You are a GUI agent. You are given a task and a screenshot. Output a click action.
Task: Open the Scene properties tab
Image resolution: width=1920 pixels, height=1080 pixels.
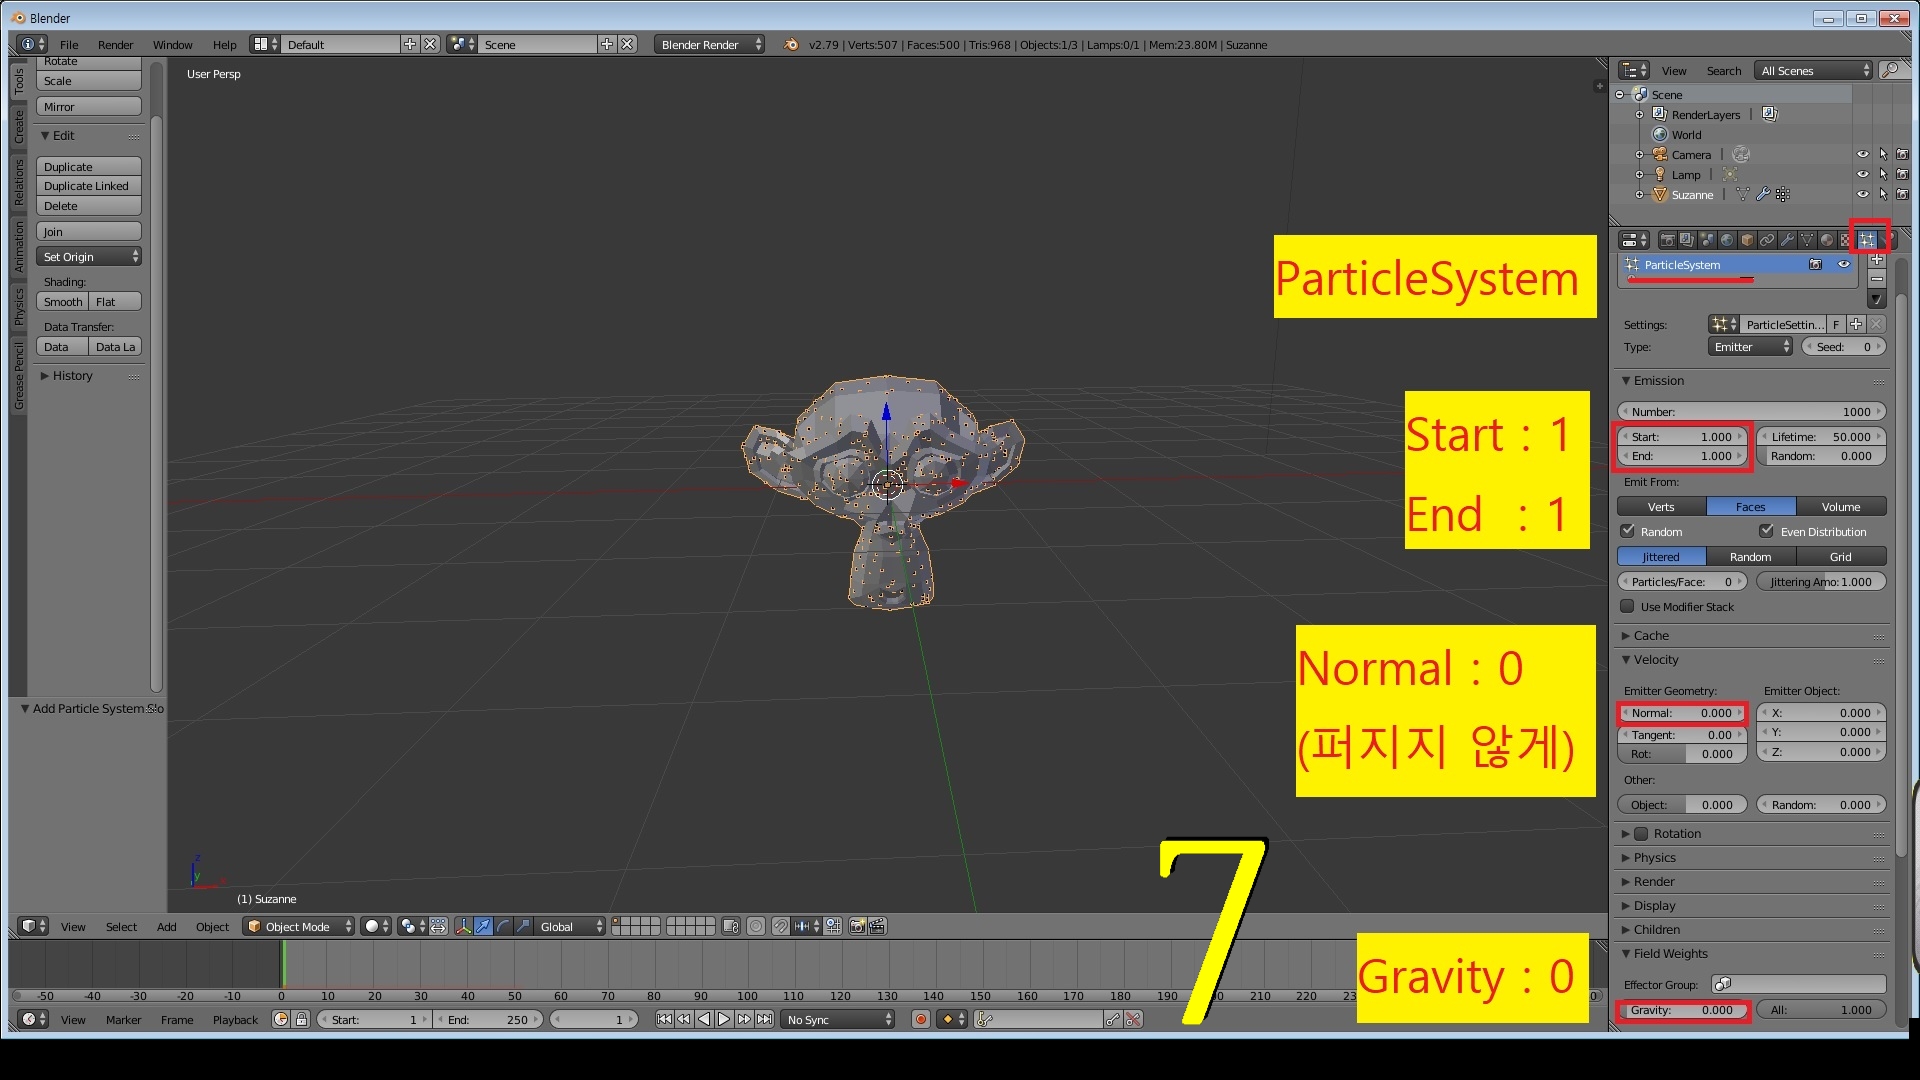[1707, 240]
